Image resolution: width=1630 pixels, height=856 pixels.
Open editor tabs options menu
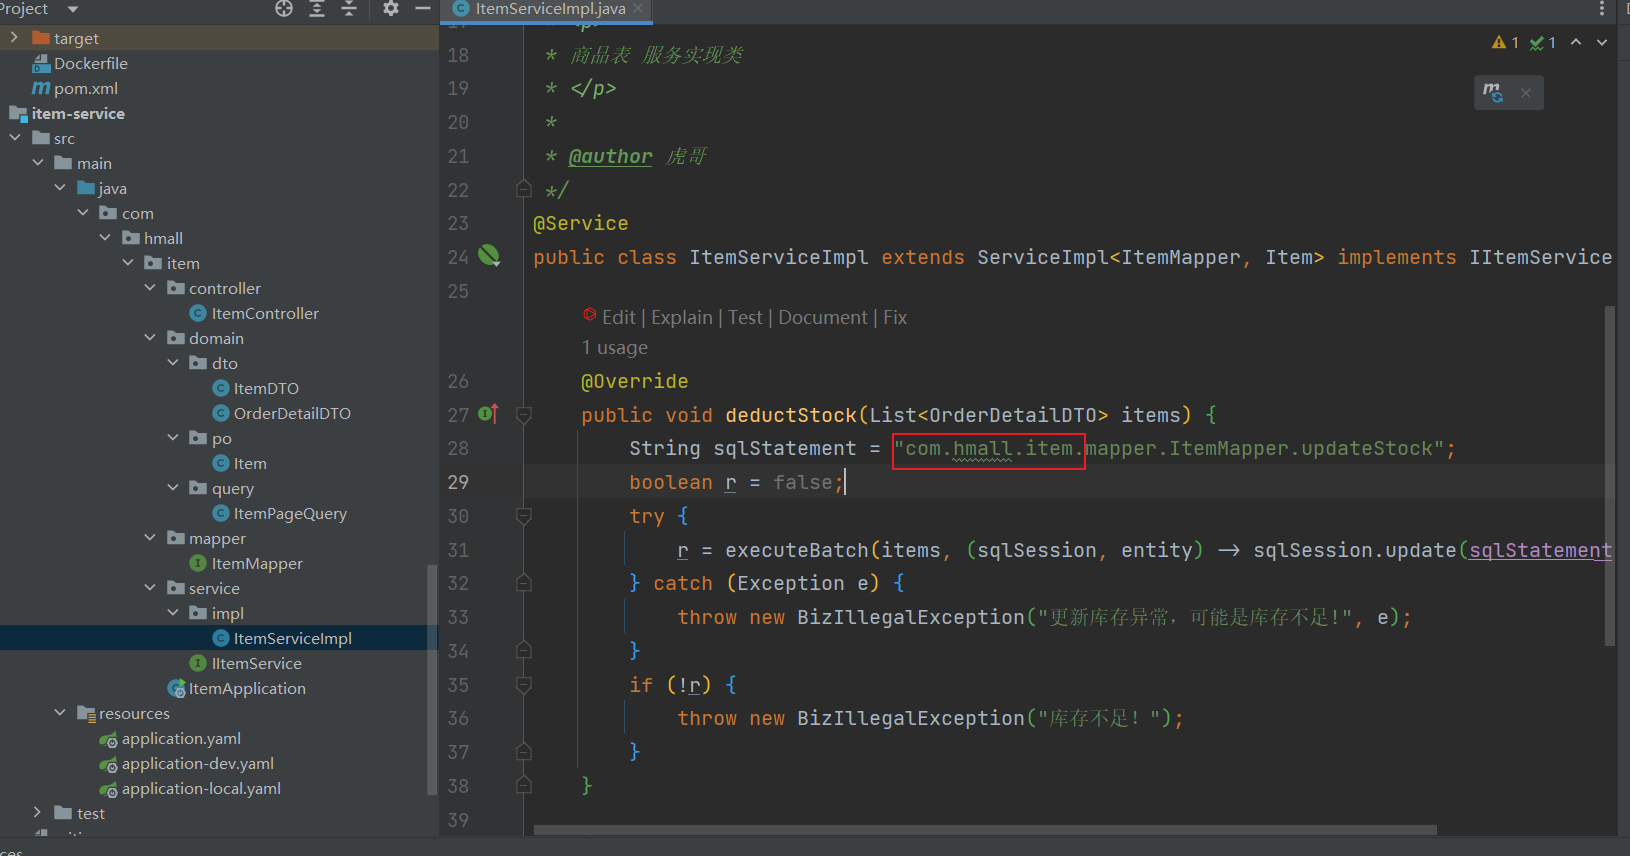coord(1602,9)
